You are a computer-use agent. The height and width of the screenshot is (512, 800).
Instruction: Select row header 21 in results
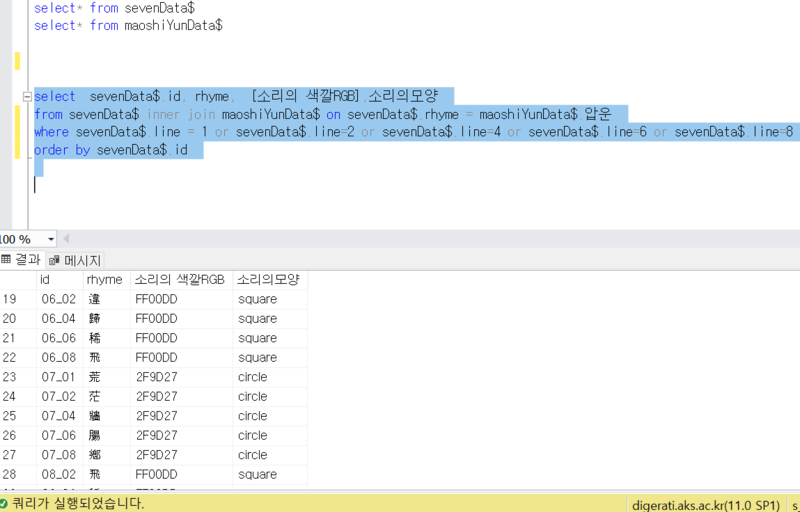(x=18, y=338)
